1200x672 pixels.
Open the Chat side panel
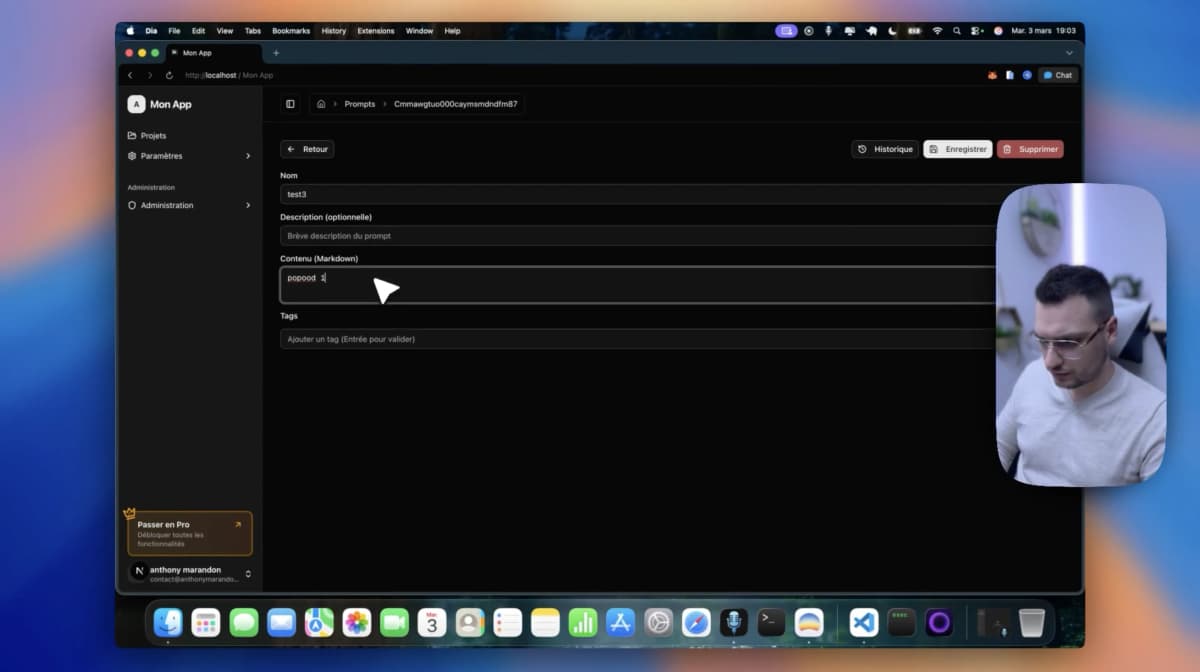(x=1058, y=75)
